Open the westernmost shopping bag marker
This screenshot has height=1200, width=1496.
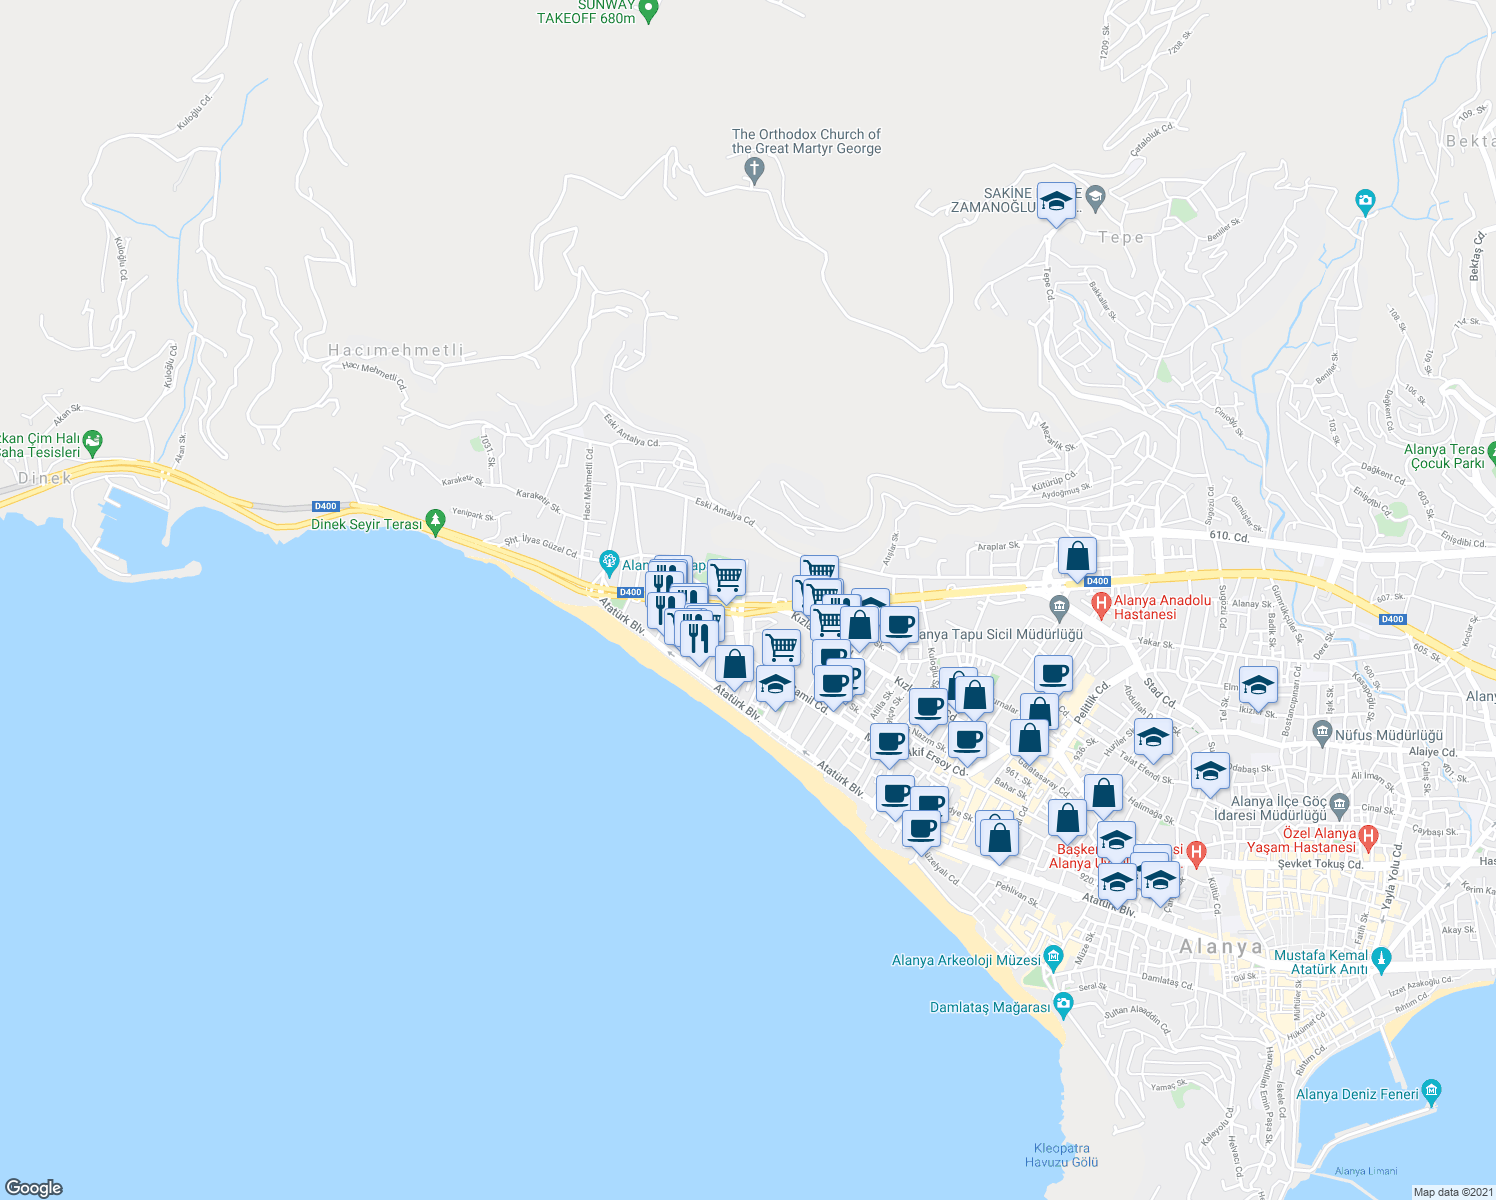pyautogui.click(x=734, y=664)
